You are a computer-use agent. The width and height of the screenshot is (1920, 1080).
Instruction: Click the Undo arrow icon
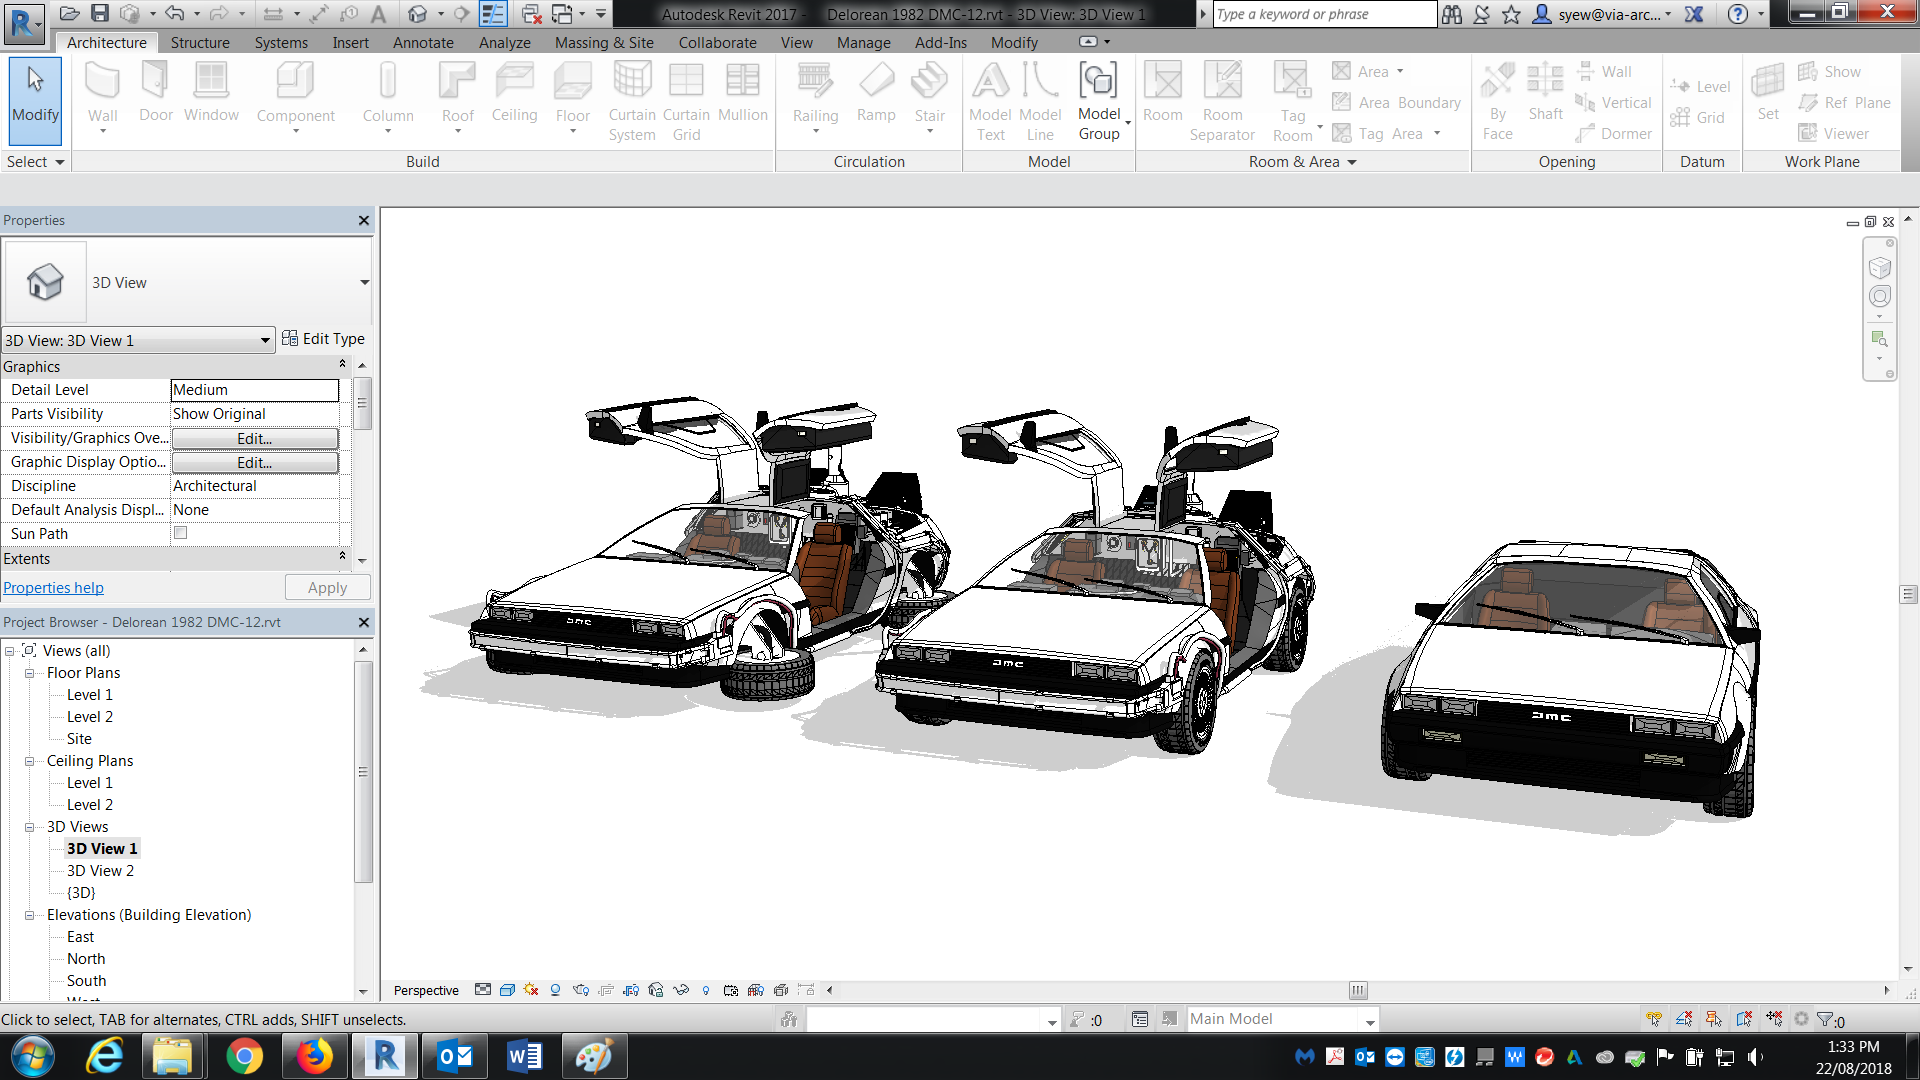pos(174,14)
